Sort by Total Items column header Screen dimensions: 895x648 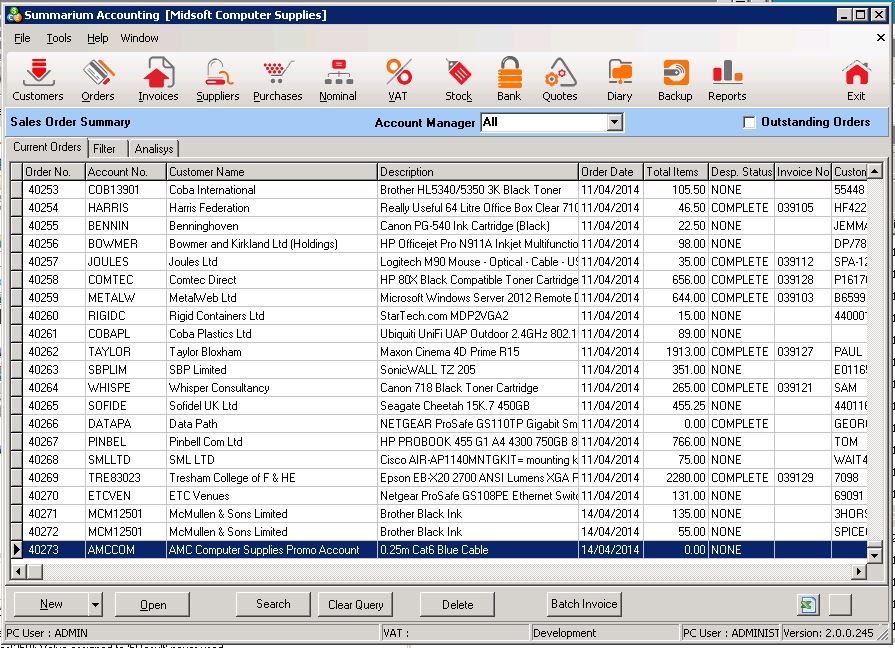click(x=676, y=171)
